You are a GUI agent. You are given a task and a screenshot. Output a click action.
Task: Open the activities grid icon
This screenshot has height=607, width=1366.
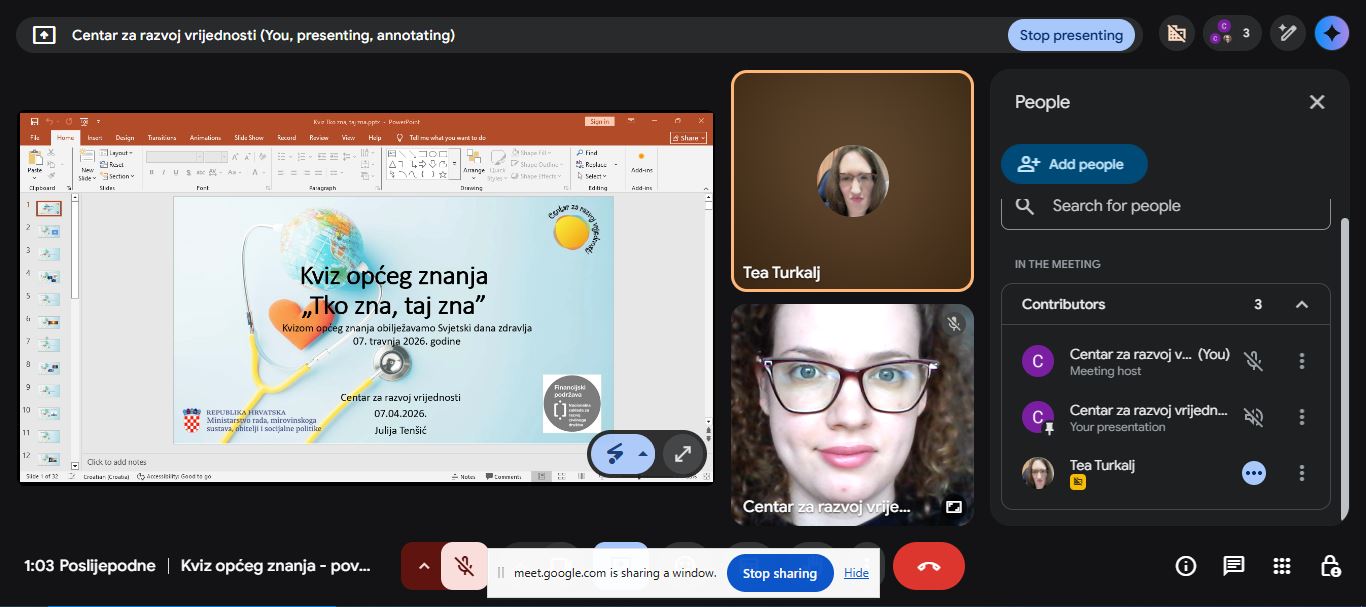pos(1282,566)
